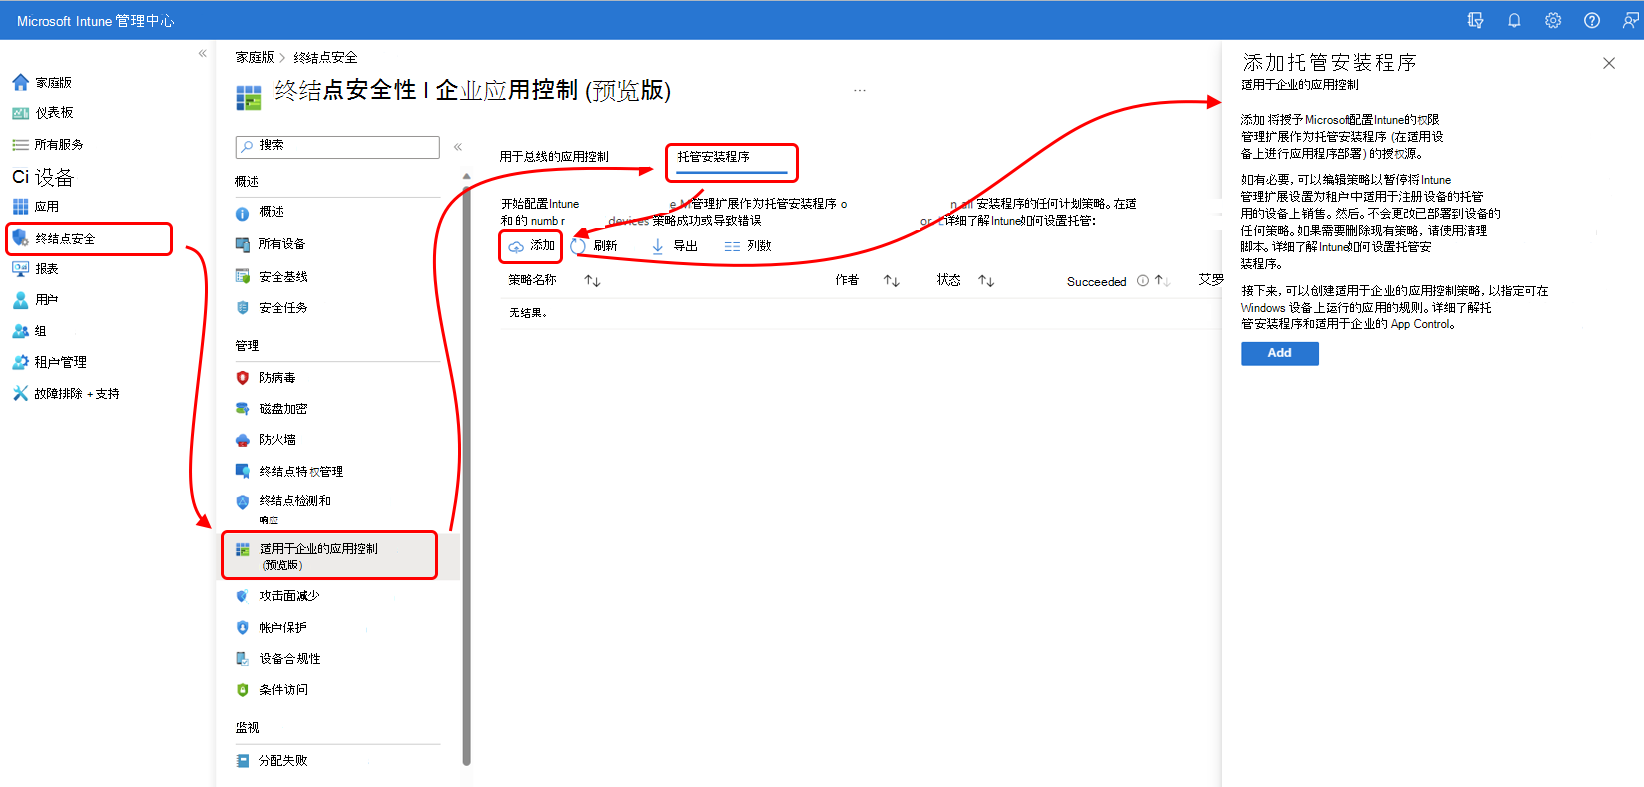The height and width of the screenshot is (787, 1644).
Task: Collapse the endpoint security submenu chevron
Action: [457, 147]
